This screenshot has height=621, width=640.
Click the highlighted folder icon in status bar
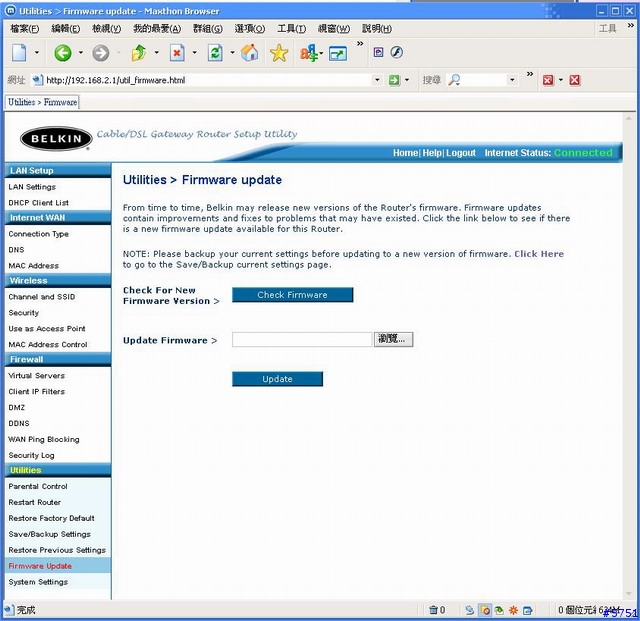tap(485, 610)
